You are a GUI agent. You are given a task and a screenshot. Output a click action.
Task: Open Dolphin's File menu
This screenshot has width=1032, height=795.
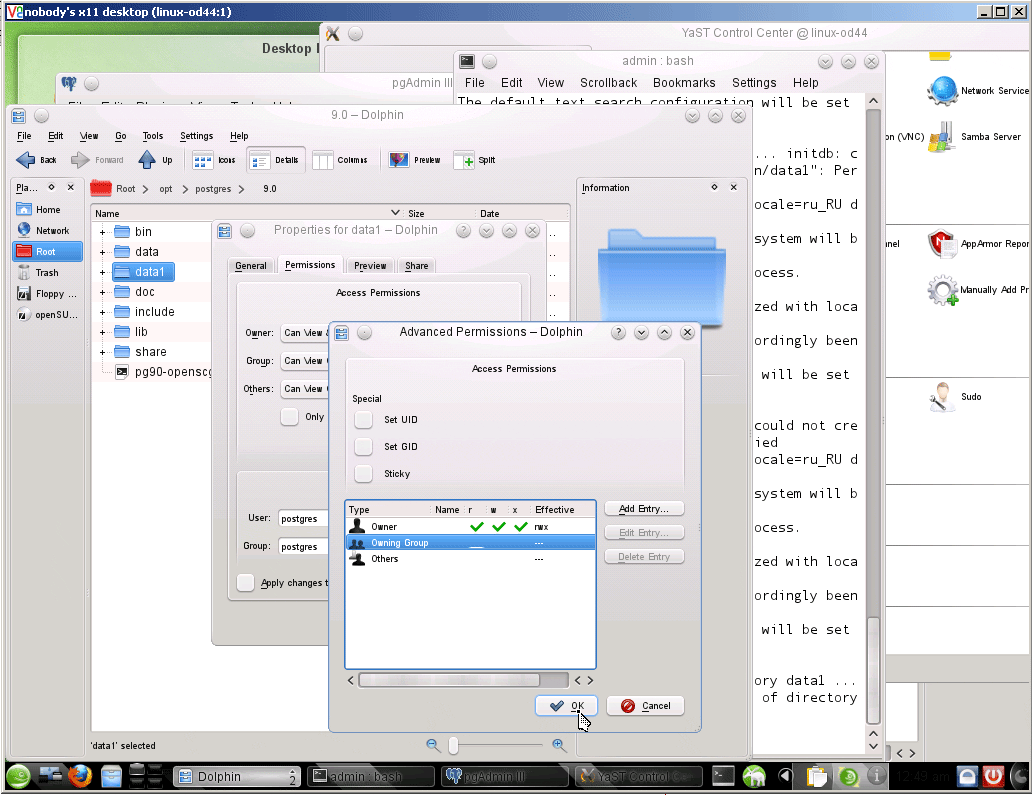[x=24, y=136]
